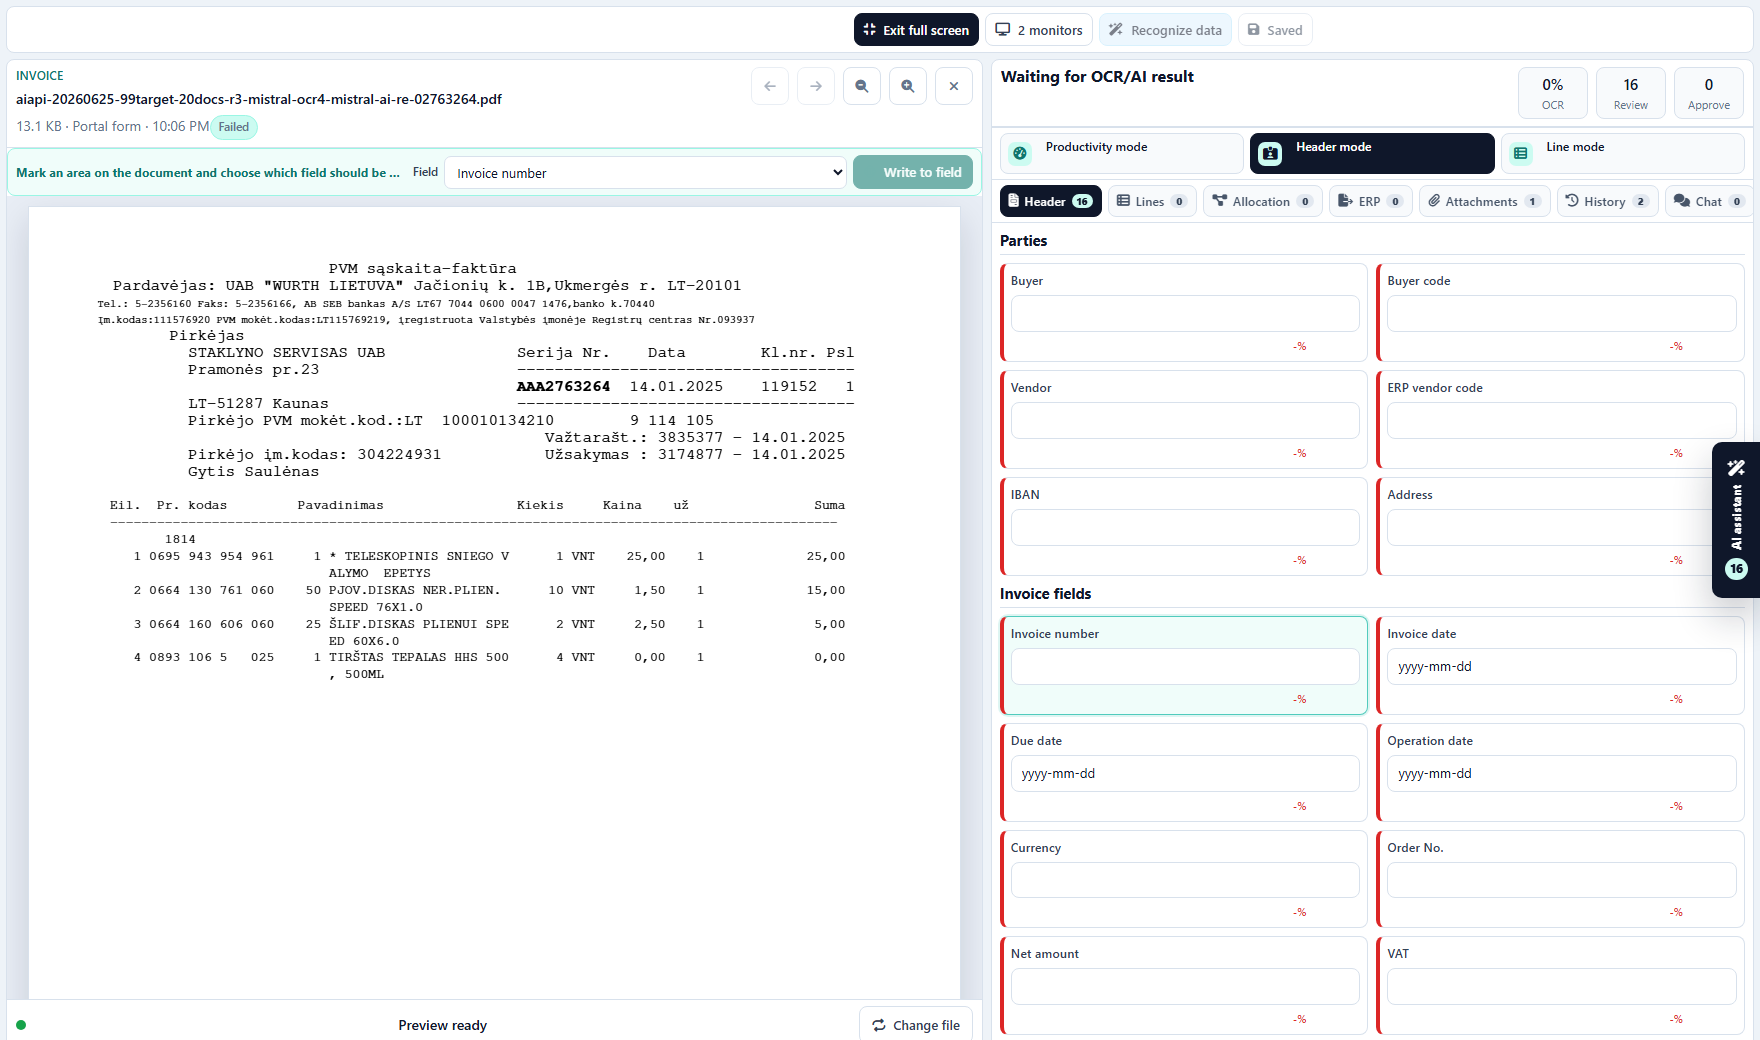The width and height of the screenshot is (1760, 1040).
Task: Click the Preview ready status text
Action: [443, 1025]
